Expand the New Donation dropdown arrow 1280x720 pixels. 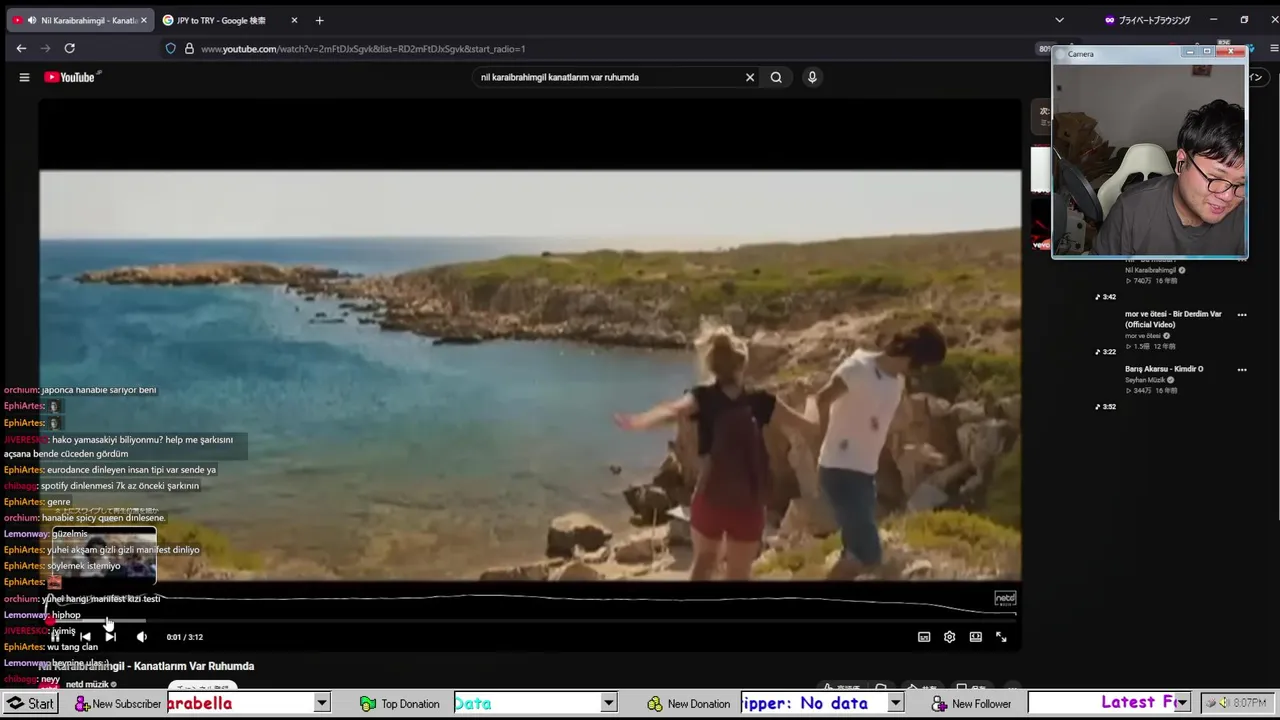[895, 703]
